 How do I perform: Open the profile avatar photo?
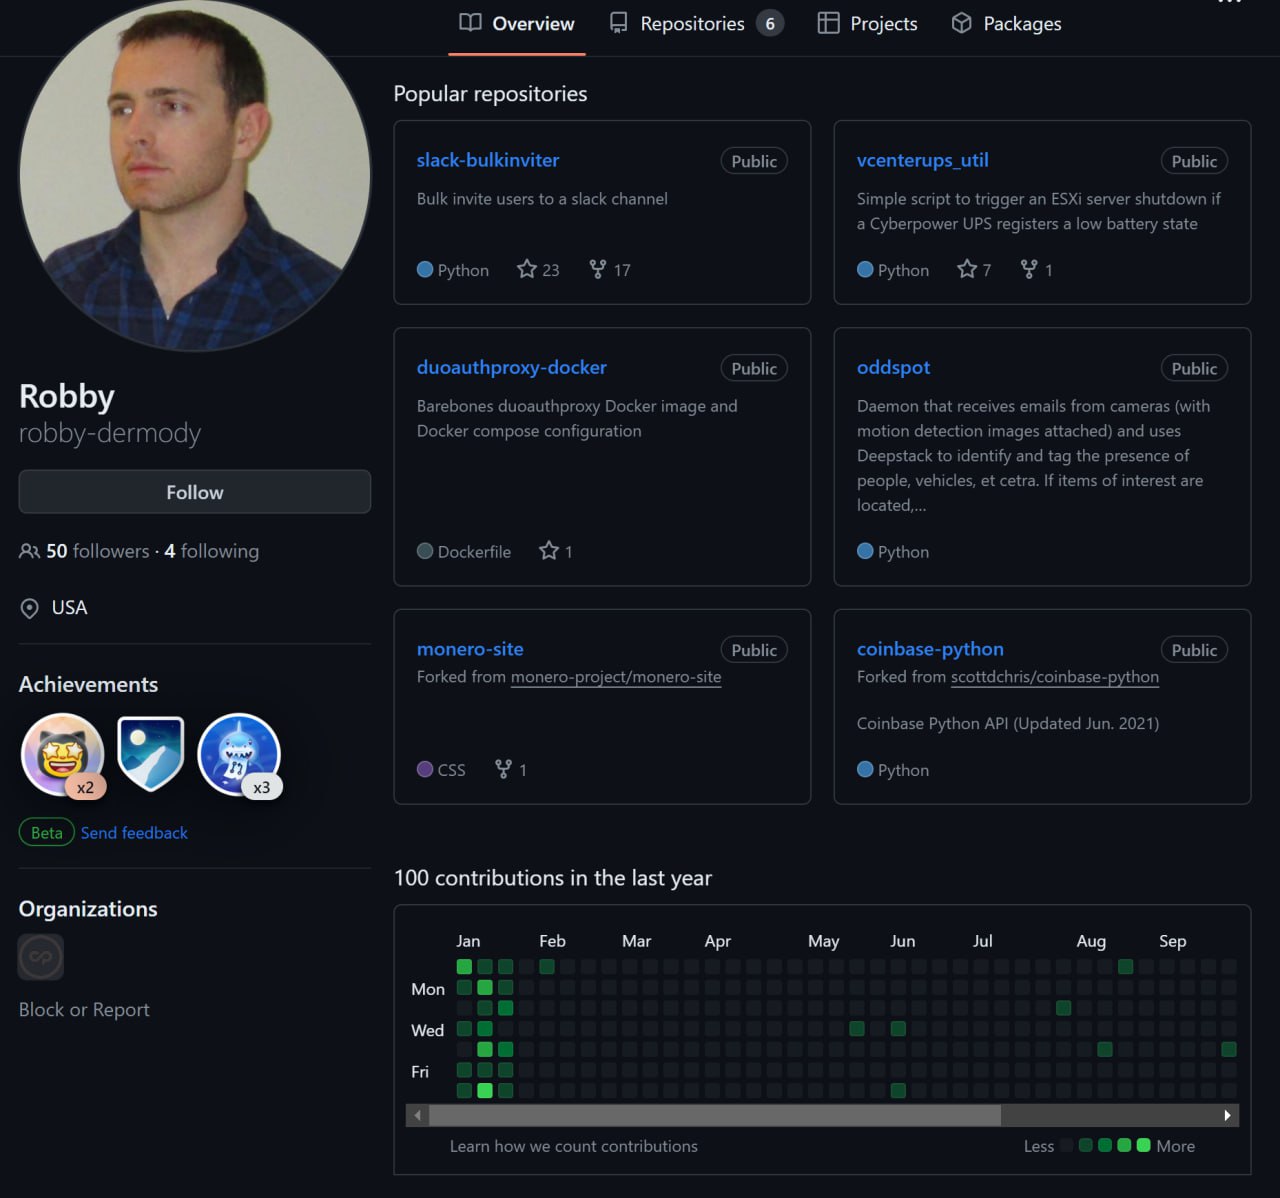point(195,176)
